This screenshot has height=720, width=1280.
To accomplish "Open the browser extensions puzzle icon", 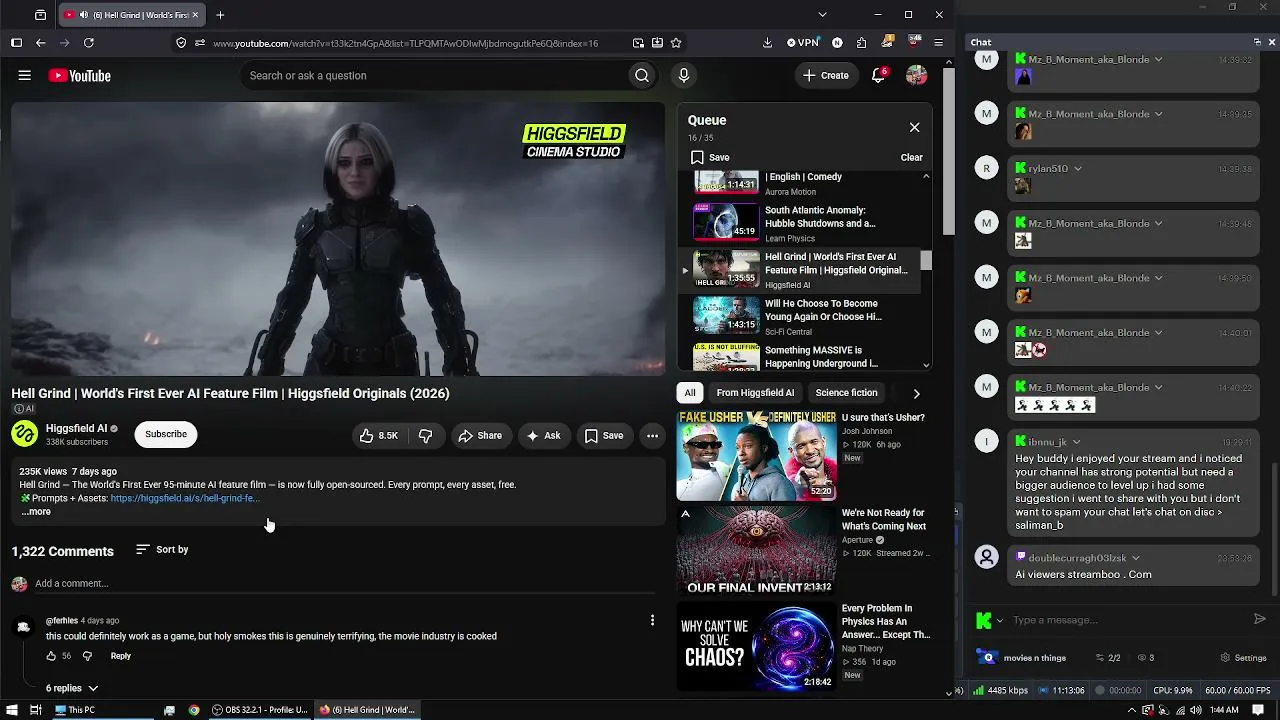I will pyautogui.click(x=862, y=43).
